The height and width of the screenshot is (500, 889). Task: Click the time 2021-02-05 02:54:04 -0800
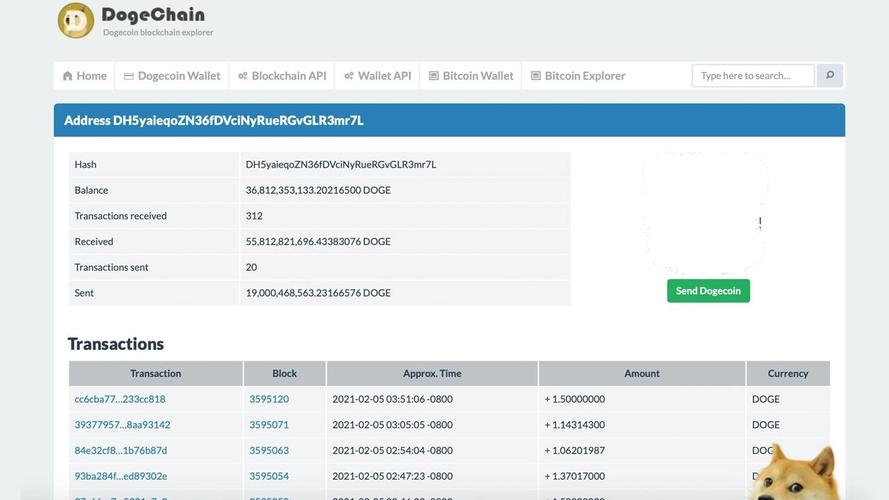coord(392,450)
